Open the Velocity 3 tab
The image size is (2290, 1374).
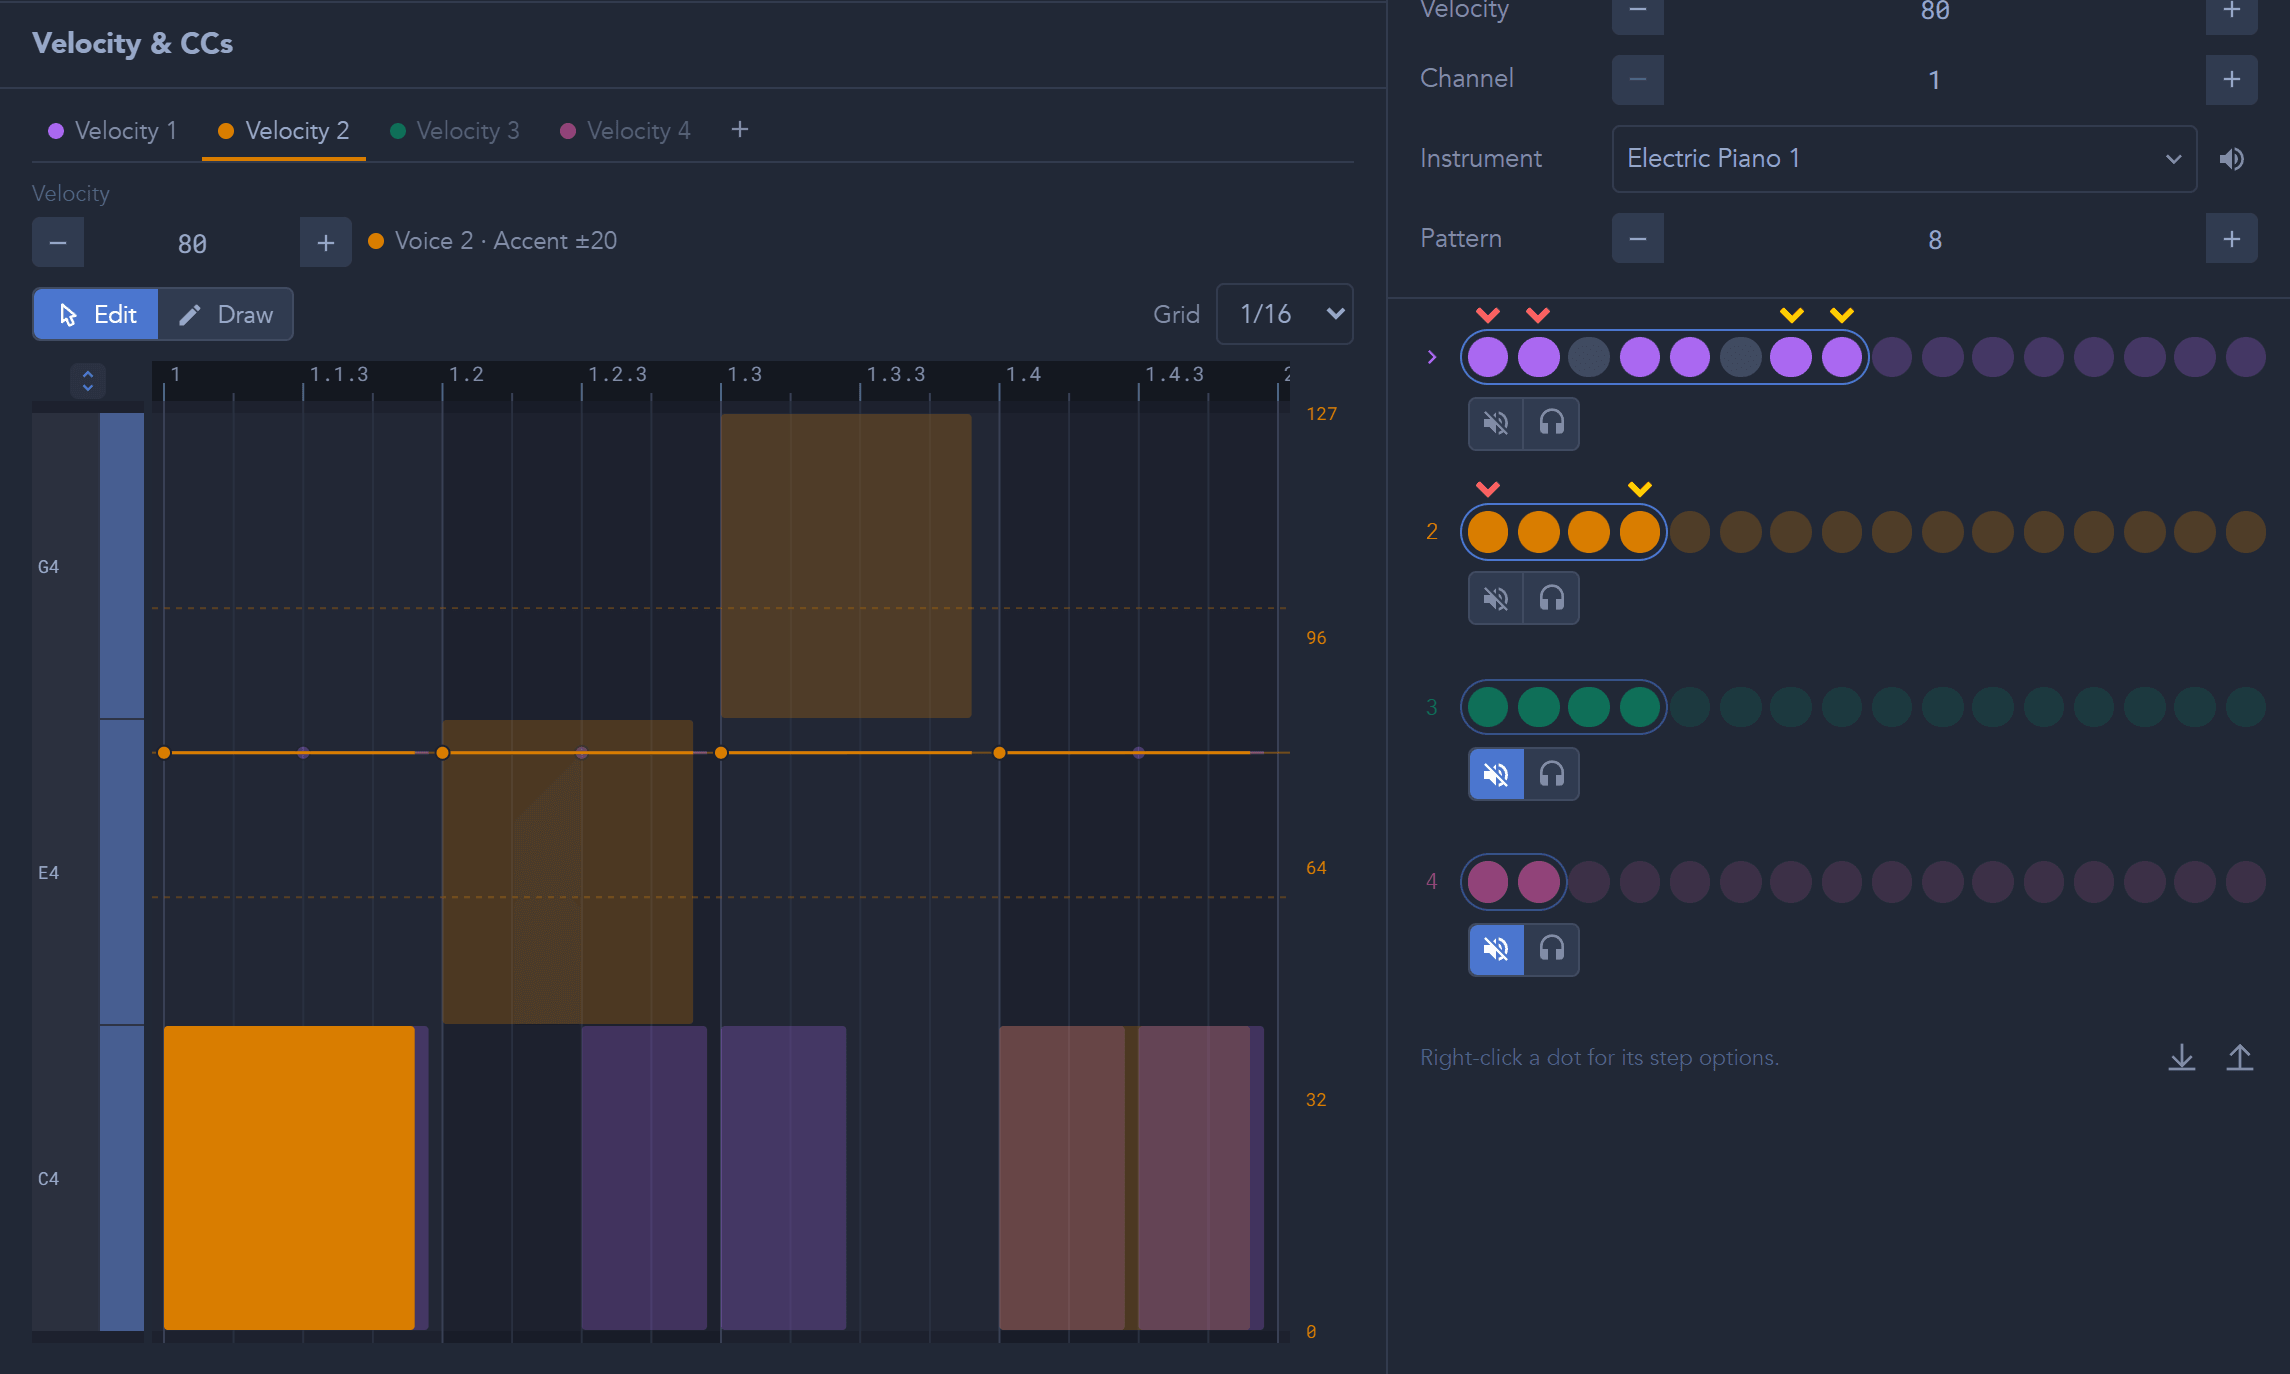click(x=455, y=131)
